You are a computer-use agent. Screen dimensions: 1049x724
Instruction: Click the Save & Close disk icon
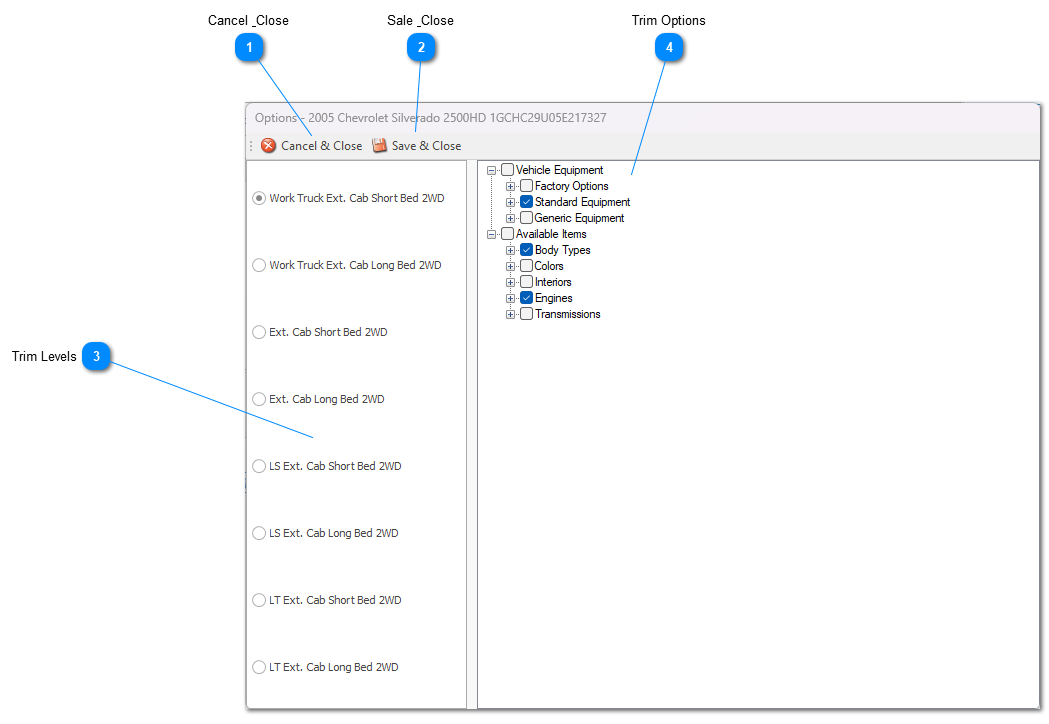pyautogui.click(x=379, y=145)
